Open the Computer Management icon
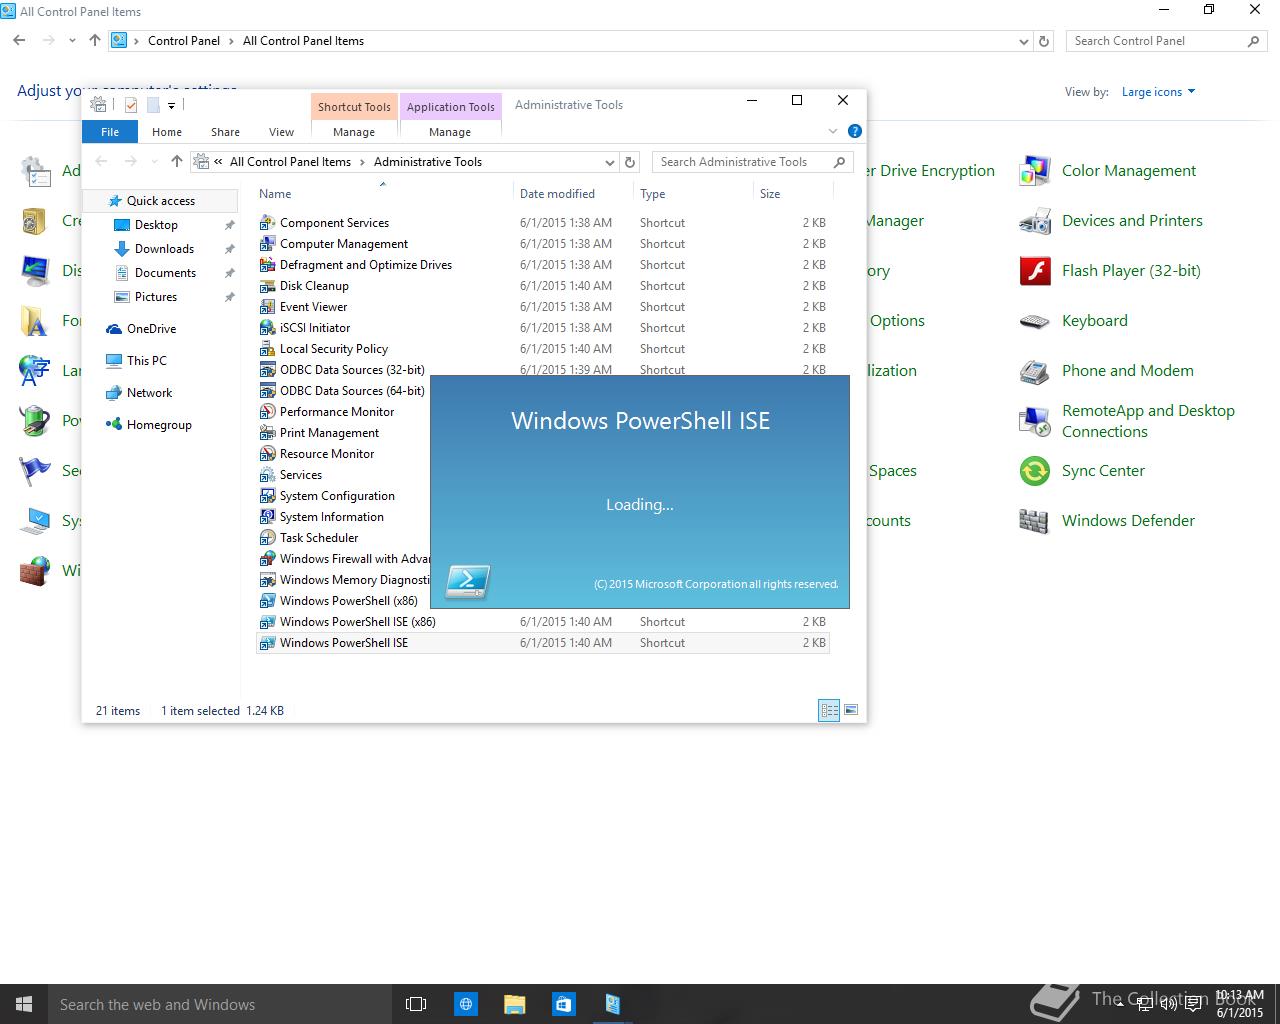 tap(267, 244)
